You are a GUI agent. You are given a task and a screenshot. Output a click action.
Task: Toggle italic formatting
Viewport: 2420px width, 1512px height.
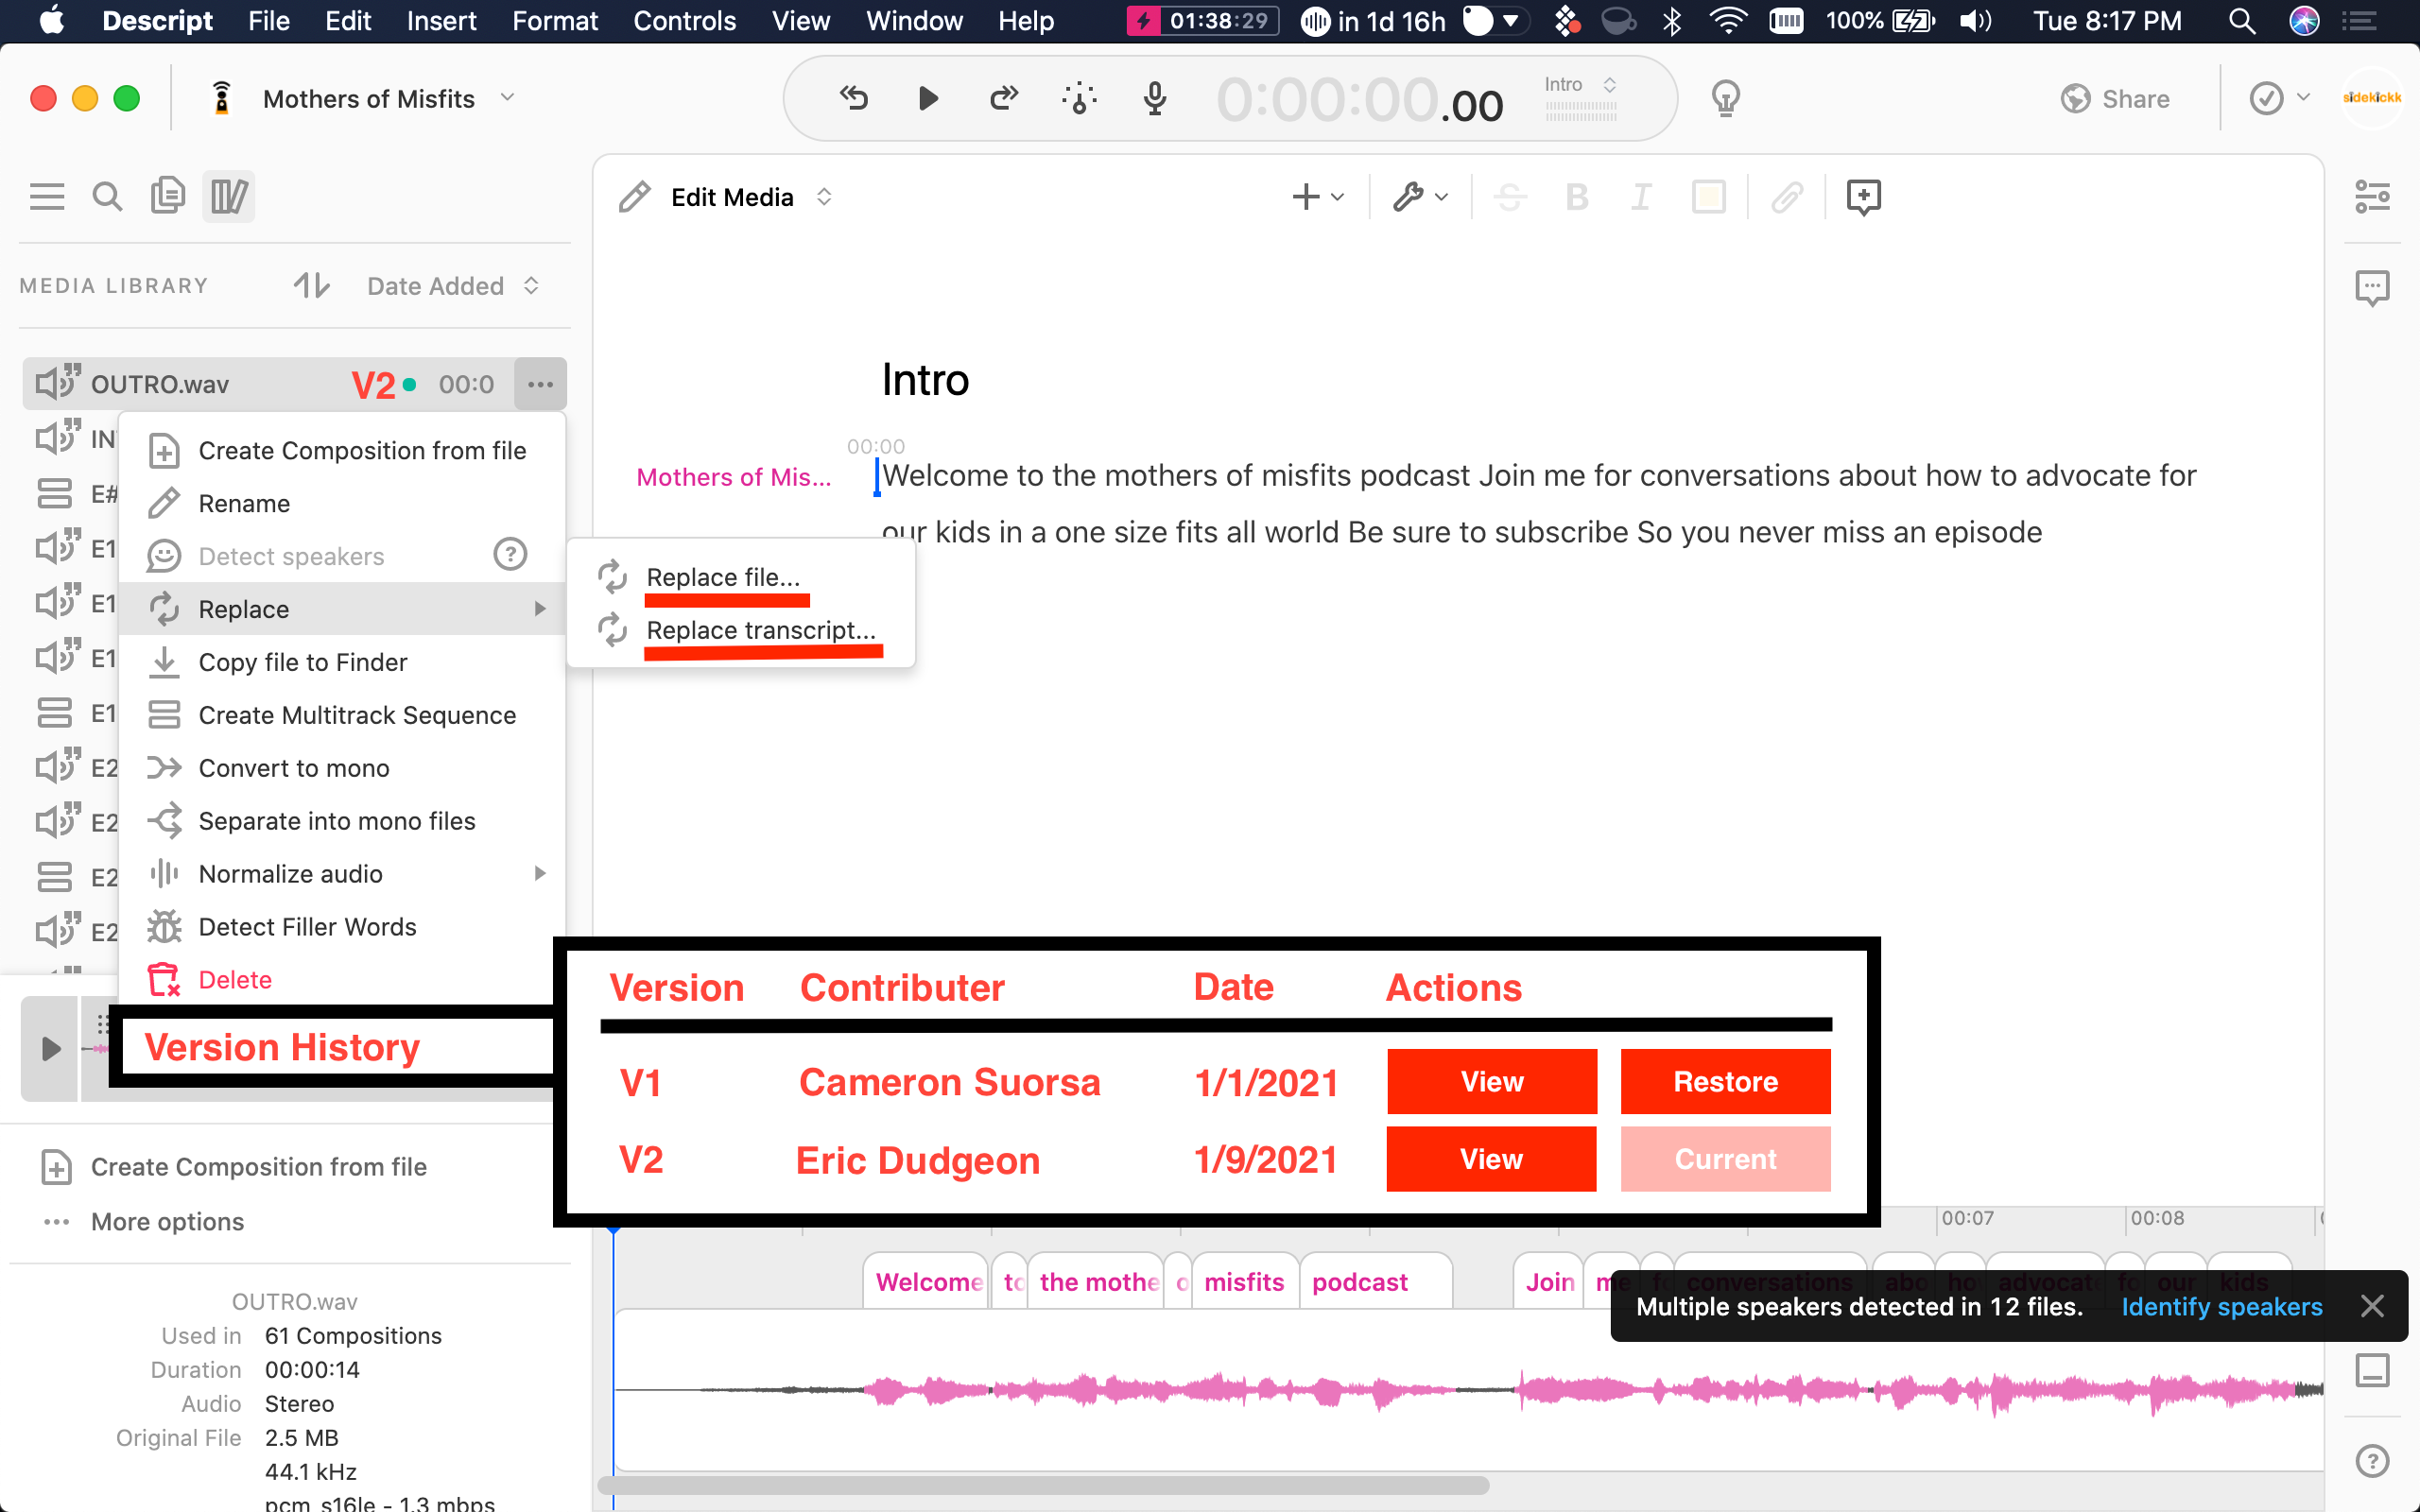click(1641, 197)
